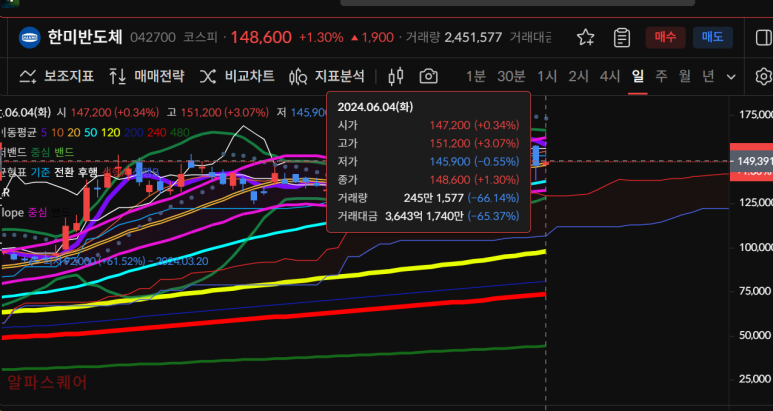Click the 75,000 price axis label

click(757, 291)
